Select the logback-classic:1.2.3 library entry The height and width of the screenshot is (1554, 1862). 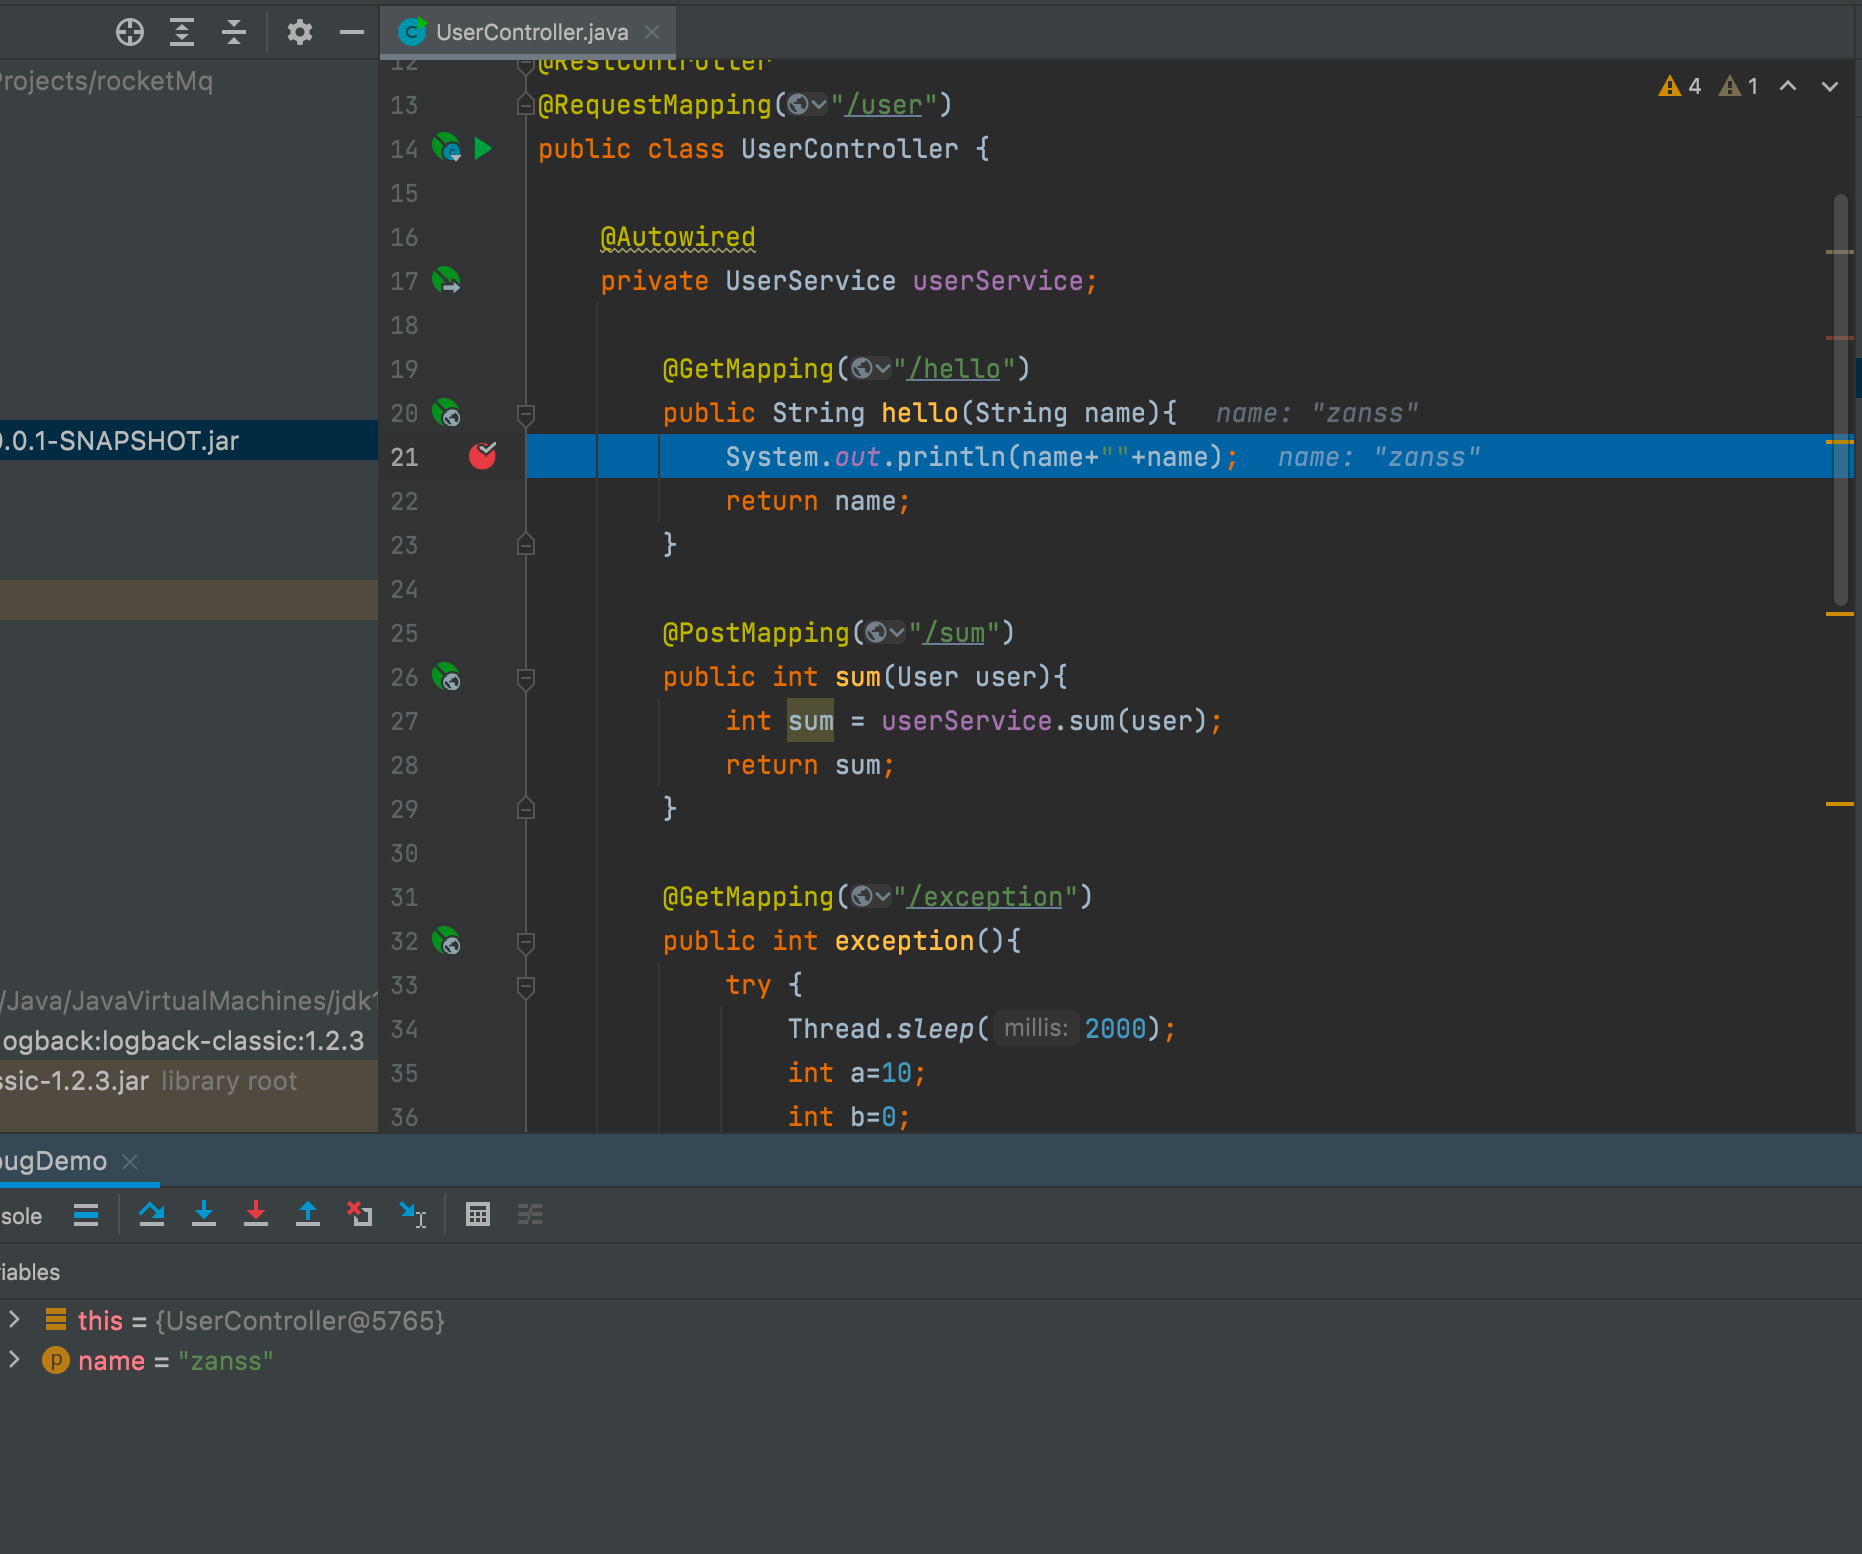click(184, 1041)
